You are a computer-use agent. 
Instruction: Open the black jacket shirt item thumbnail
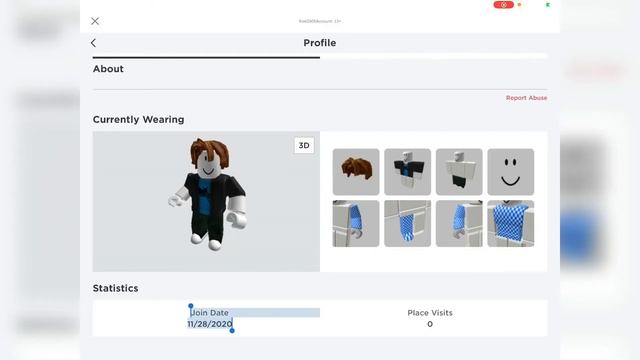click(407, 172)
